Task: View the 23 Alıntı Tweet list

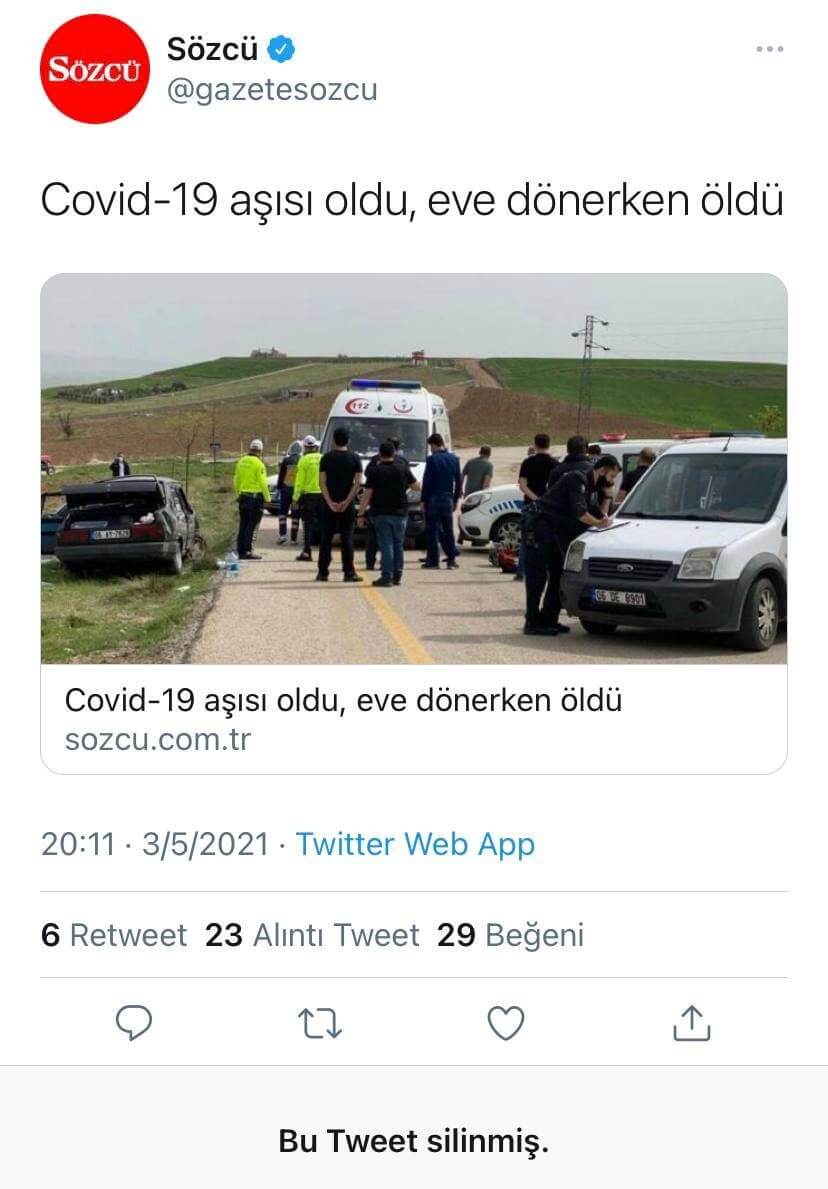Action: [312, 935]
